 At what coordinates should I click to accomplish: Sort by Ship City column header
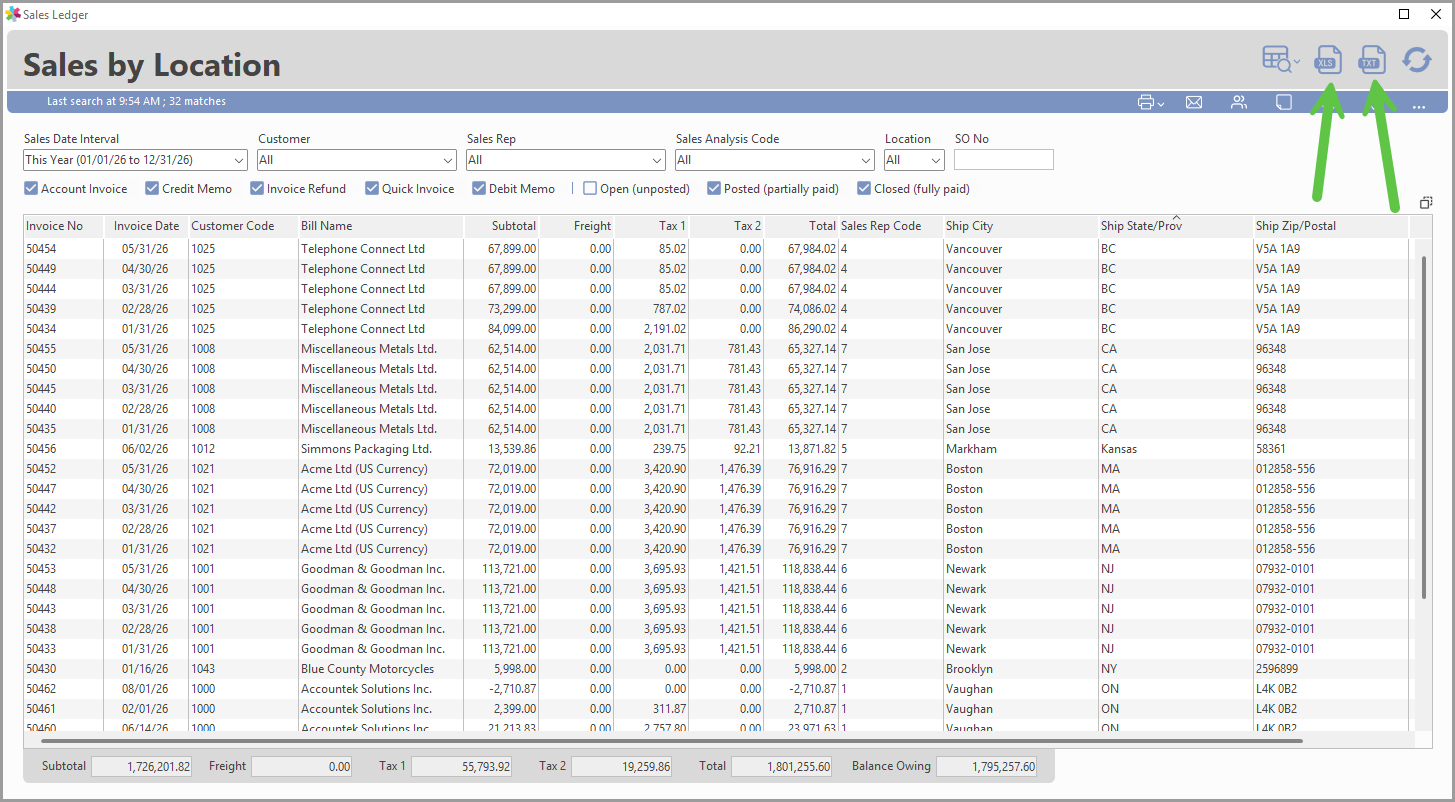(x=1021, y=226)
